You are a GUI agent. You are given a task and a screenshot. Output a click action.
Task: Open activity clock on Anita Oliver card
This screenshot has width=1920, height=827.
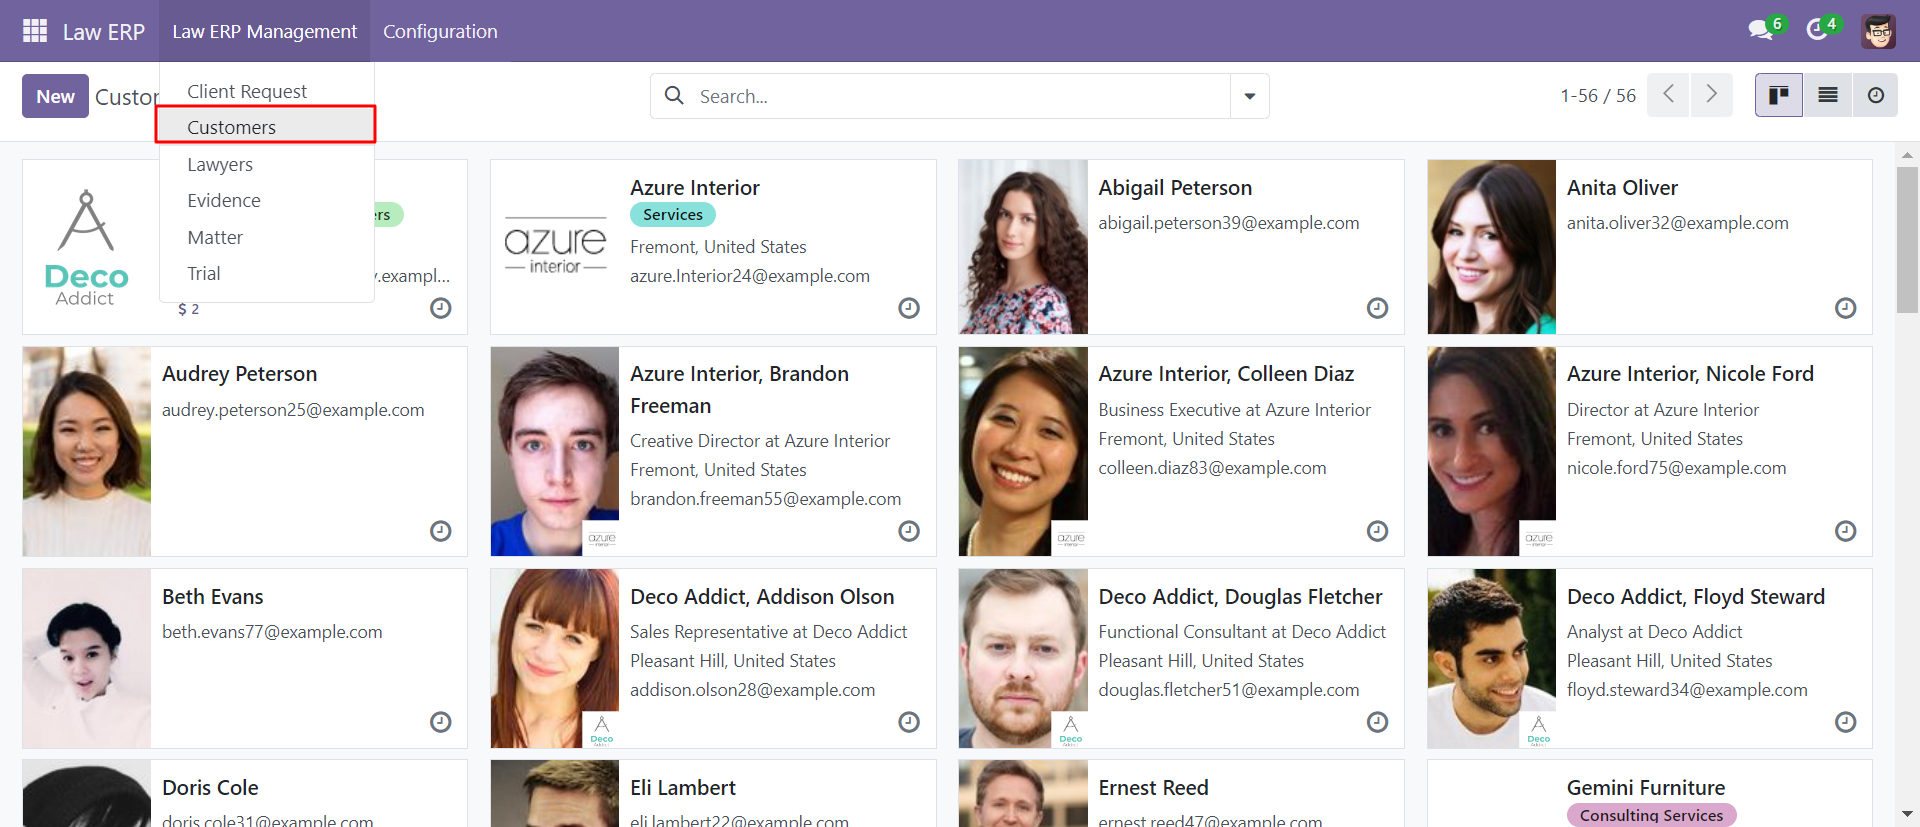click(x=1846, y=308)
